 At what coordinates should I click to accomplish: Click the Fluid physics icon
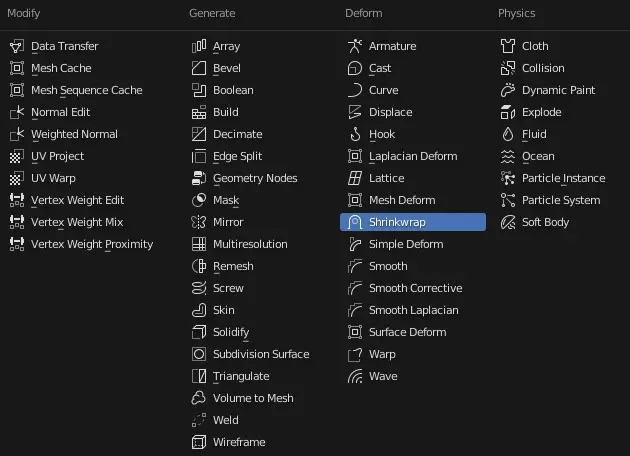pos(508,134)
